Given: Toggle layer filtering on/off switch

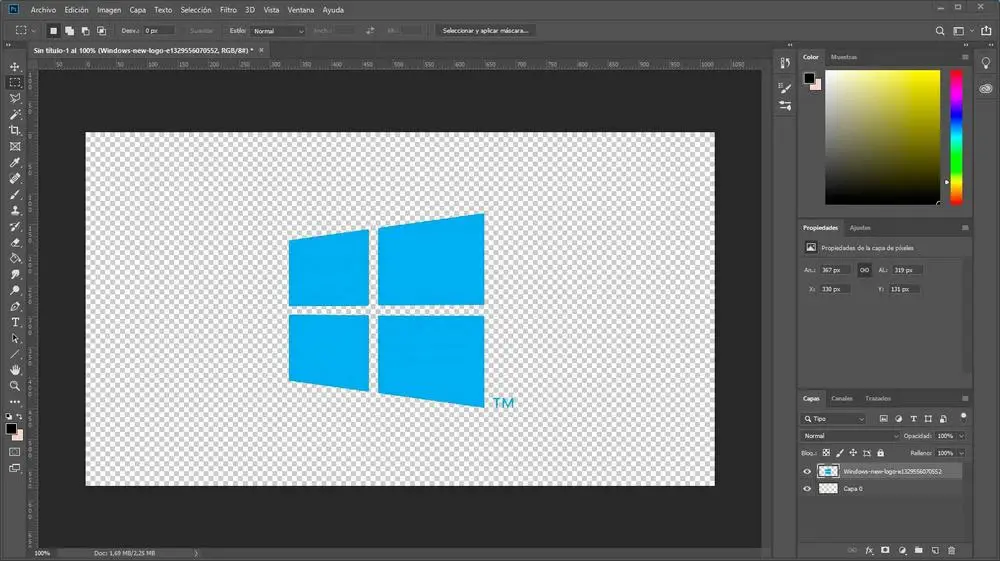Looking at the screenshot, I should click(x=963, y=418).
